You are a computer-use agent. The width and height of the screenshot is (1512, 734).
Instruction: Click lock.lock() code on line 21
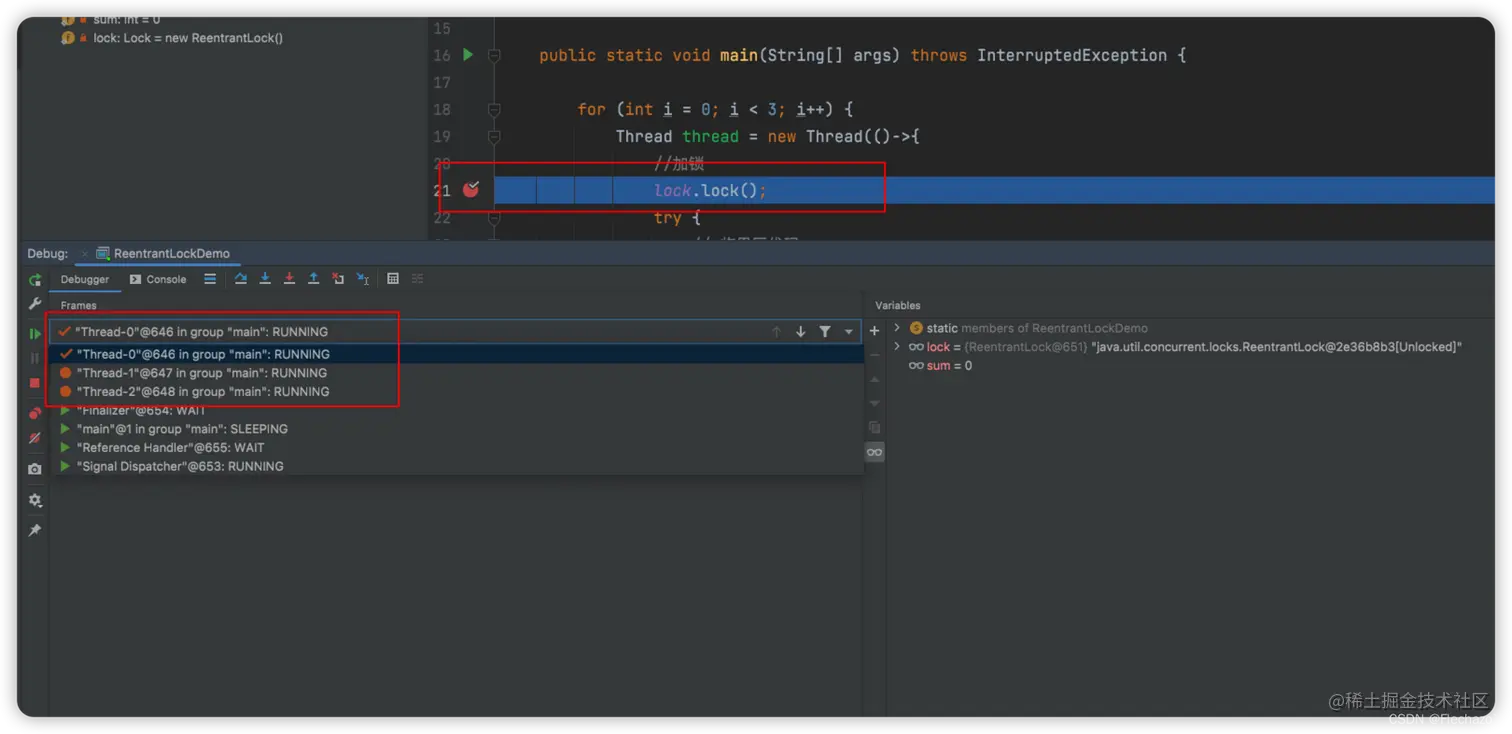coord(710,191)
